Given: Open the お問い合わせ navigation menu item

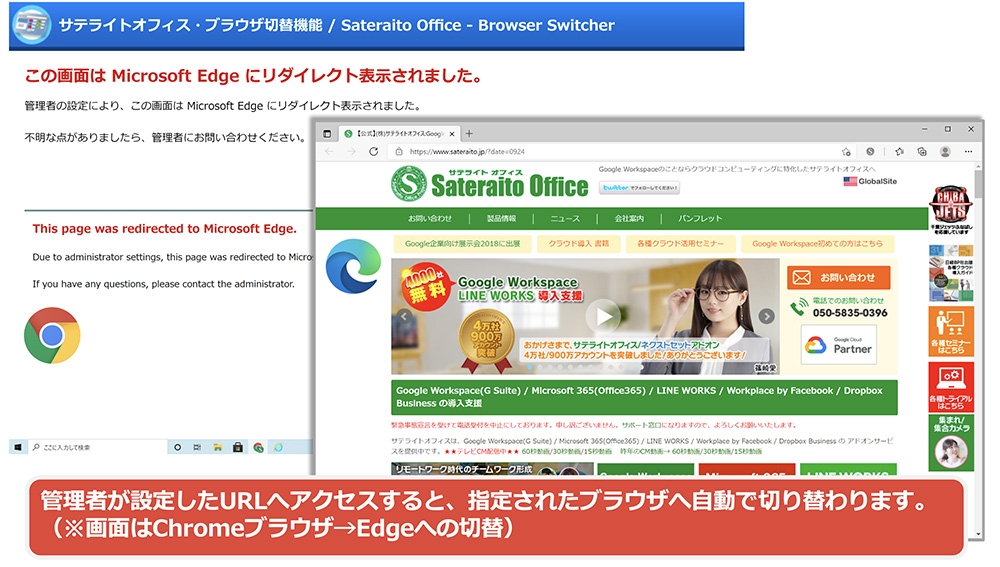Looking at the screenshot, I should pyautogui.click(x=430, y=219).
